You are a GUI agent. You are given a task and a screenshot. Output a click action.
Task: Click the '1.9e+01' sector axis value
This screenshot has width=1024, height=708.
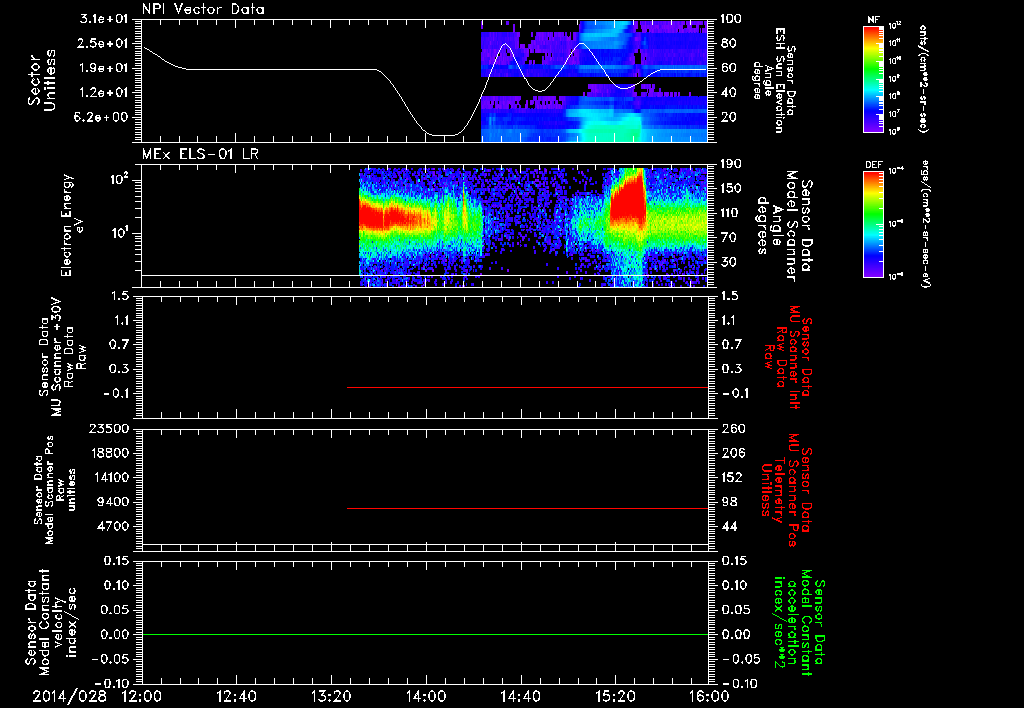tap(104, 68)
